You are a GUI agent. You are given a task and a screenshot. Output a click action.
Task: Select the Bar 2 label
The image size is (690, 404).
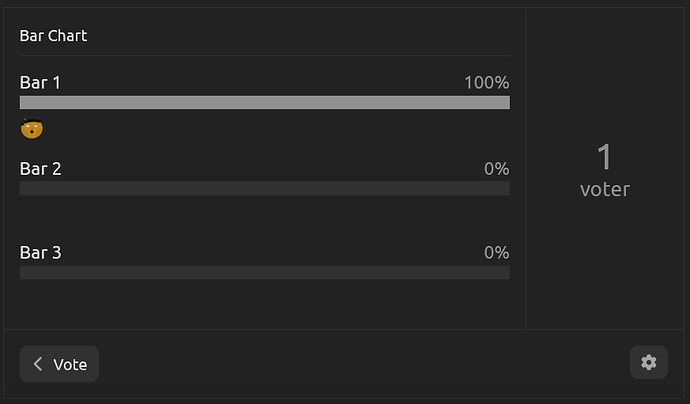[40, 169]
